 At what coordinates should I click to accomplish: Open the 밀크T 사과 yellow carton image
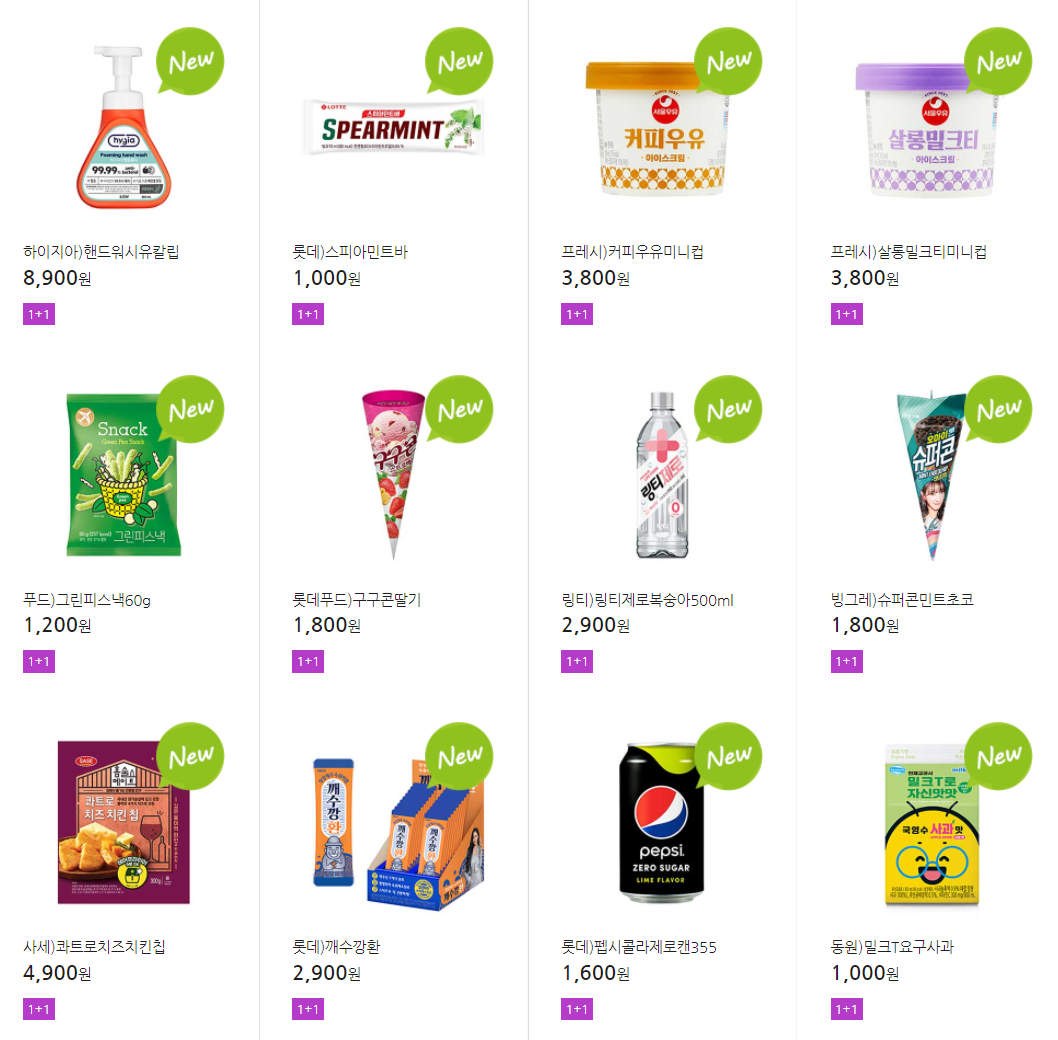coord(932,824)
